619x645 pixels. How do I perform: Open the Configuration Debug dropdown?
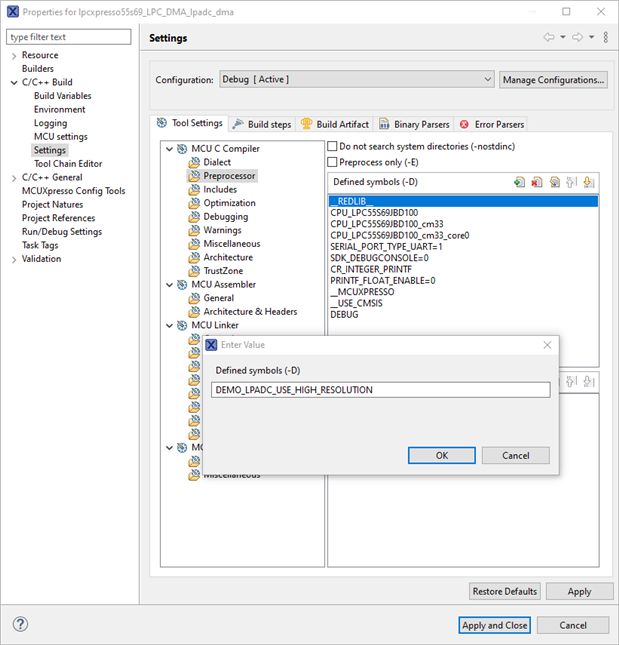(x=356, y=79)
